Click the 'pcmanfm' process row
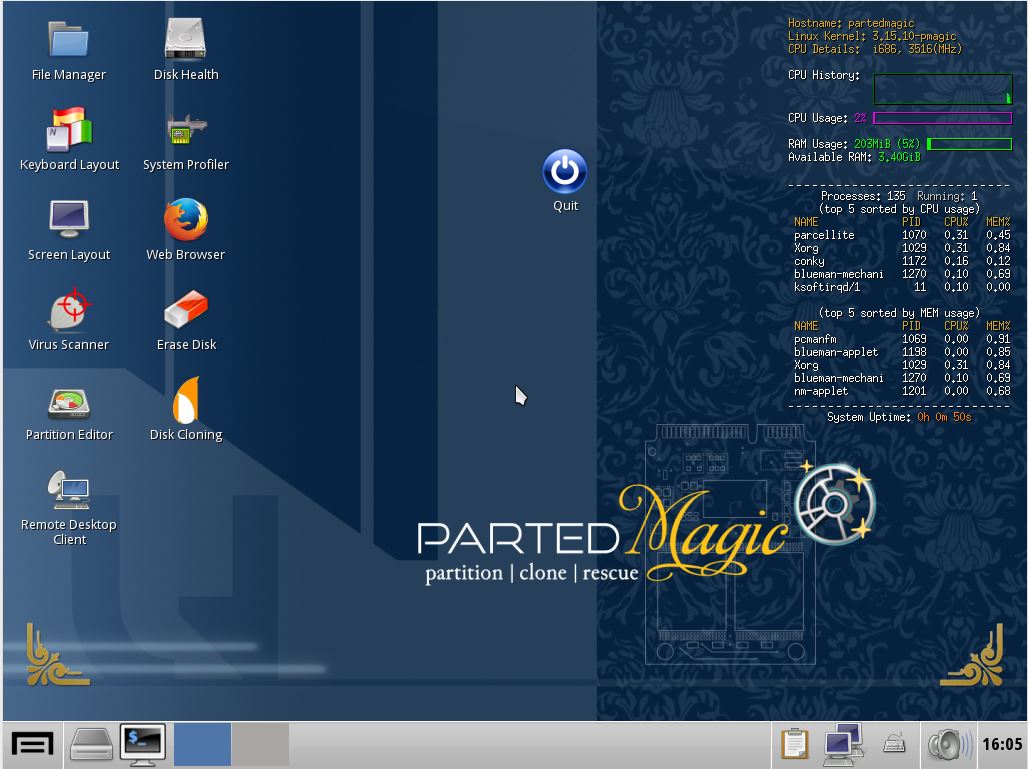This screenshot has width=1028, height=769. [x=902, y=339]
